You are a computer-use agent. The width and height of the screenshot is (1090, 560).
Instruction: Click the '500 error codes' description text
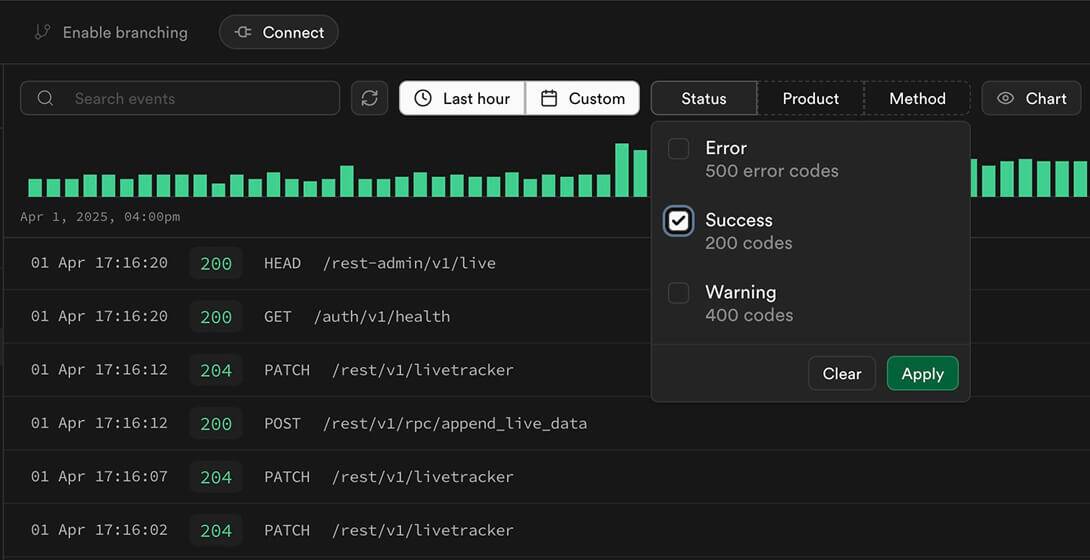coord(772,171)
